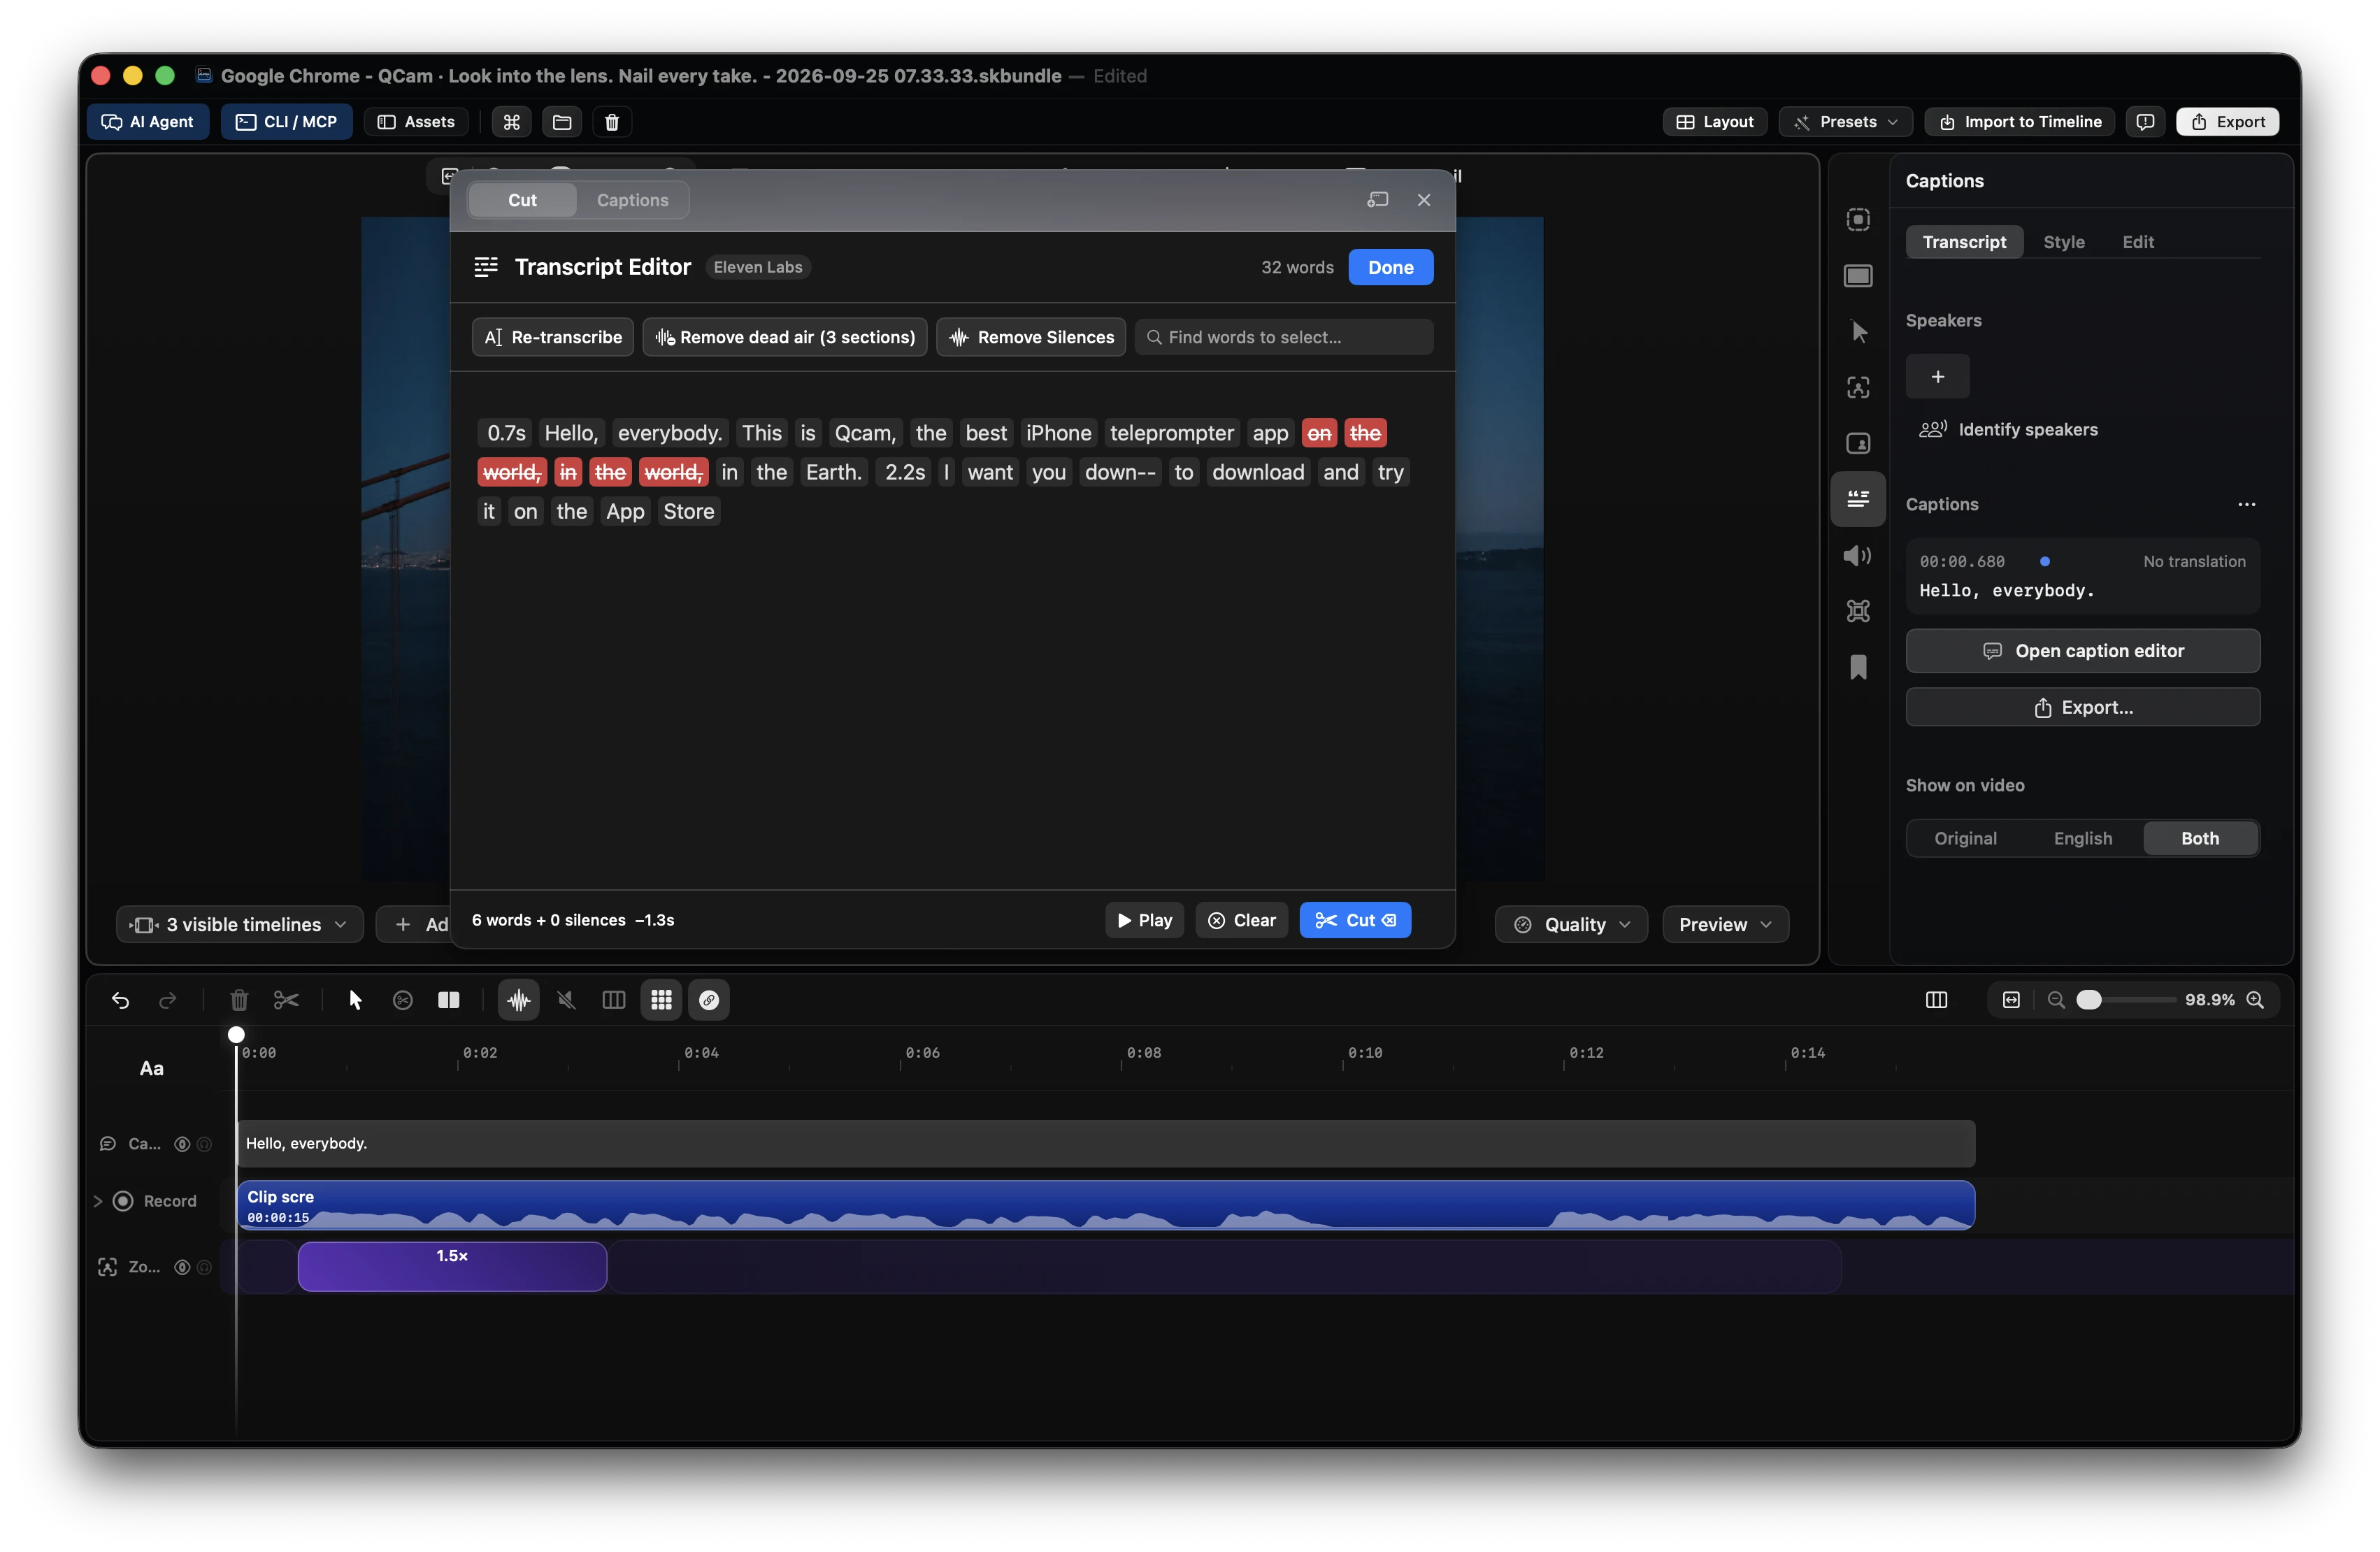
Task: Open the Quality dropdown
Action: point(1572,925)
